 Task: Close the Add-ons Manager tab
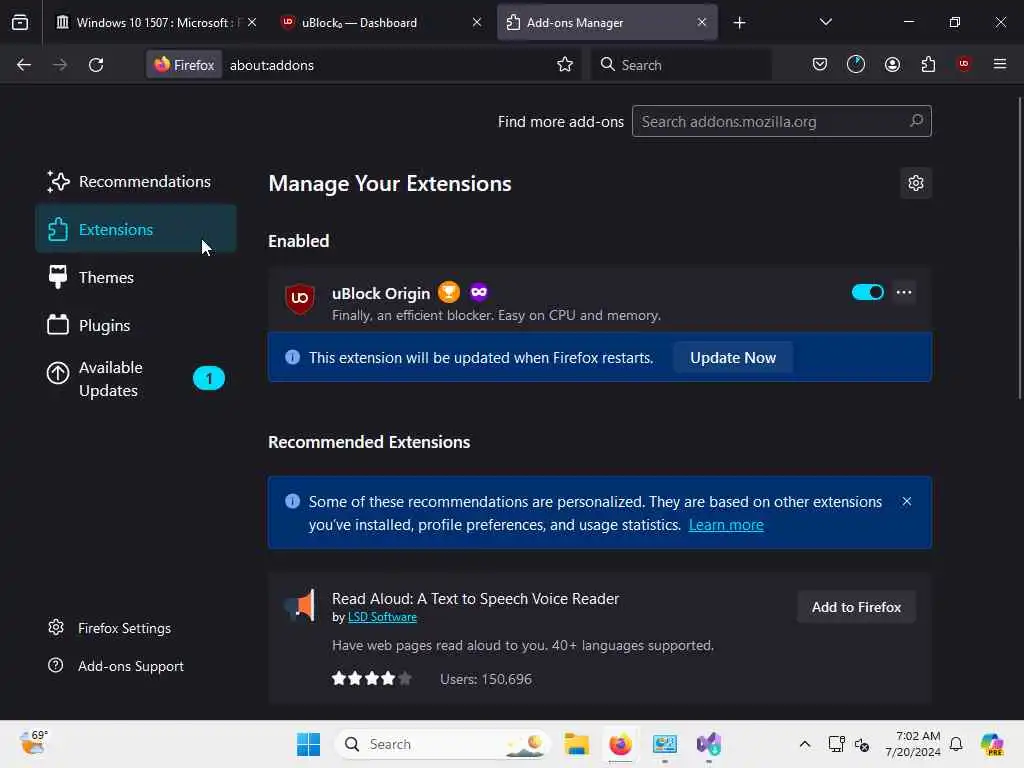[x=701, y=22]
